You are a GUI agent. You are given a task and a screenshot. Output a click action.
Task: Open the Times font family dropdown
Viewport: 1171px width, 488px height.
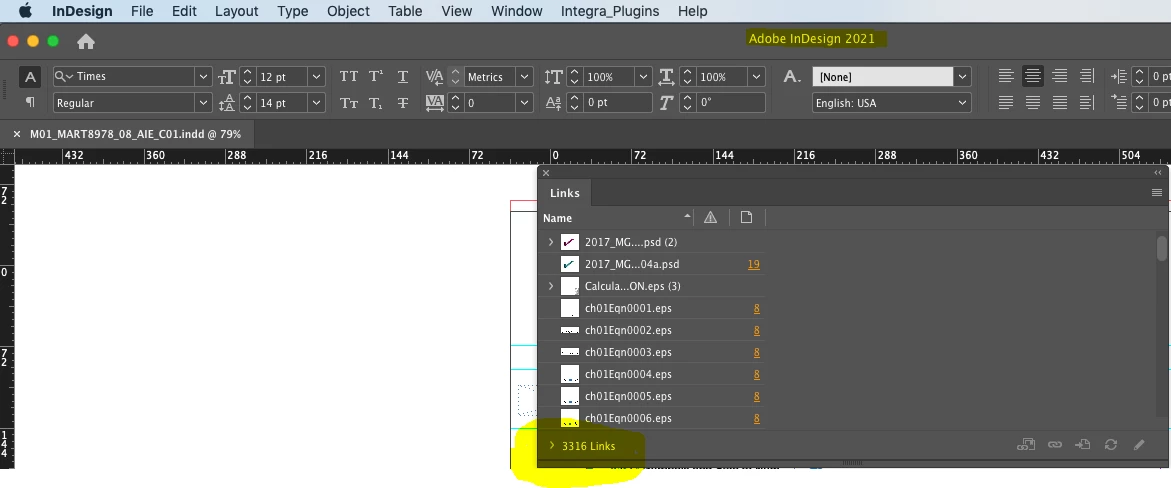203,76
